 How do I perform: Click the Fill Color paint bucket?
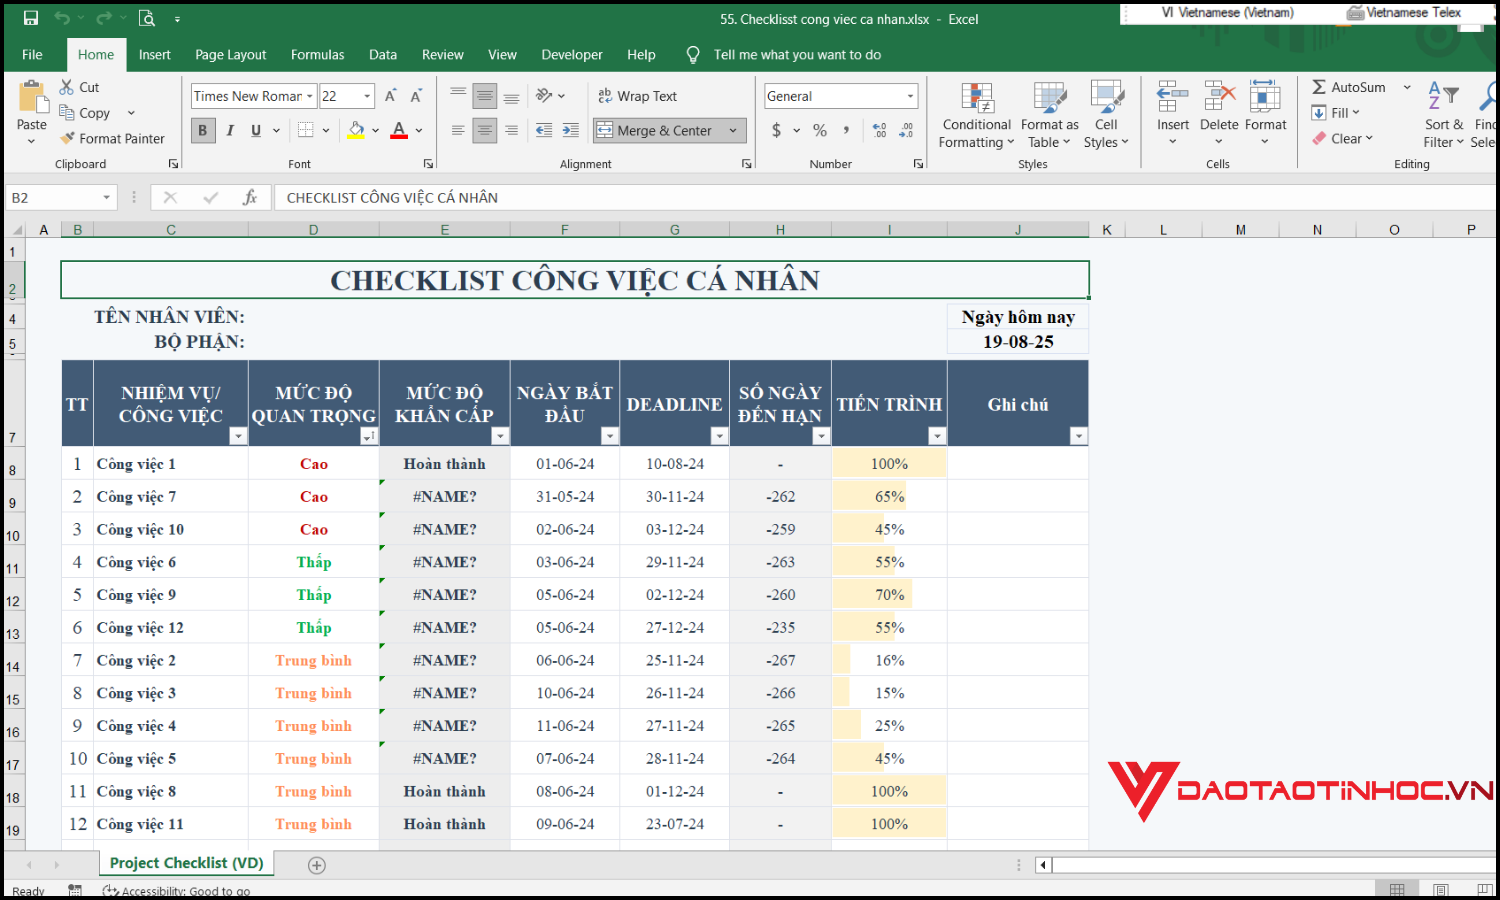point(356,130)
